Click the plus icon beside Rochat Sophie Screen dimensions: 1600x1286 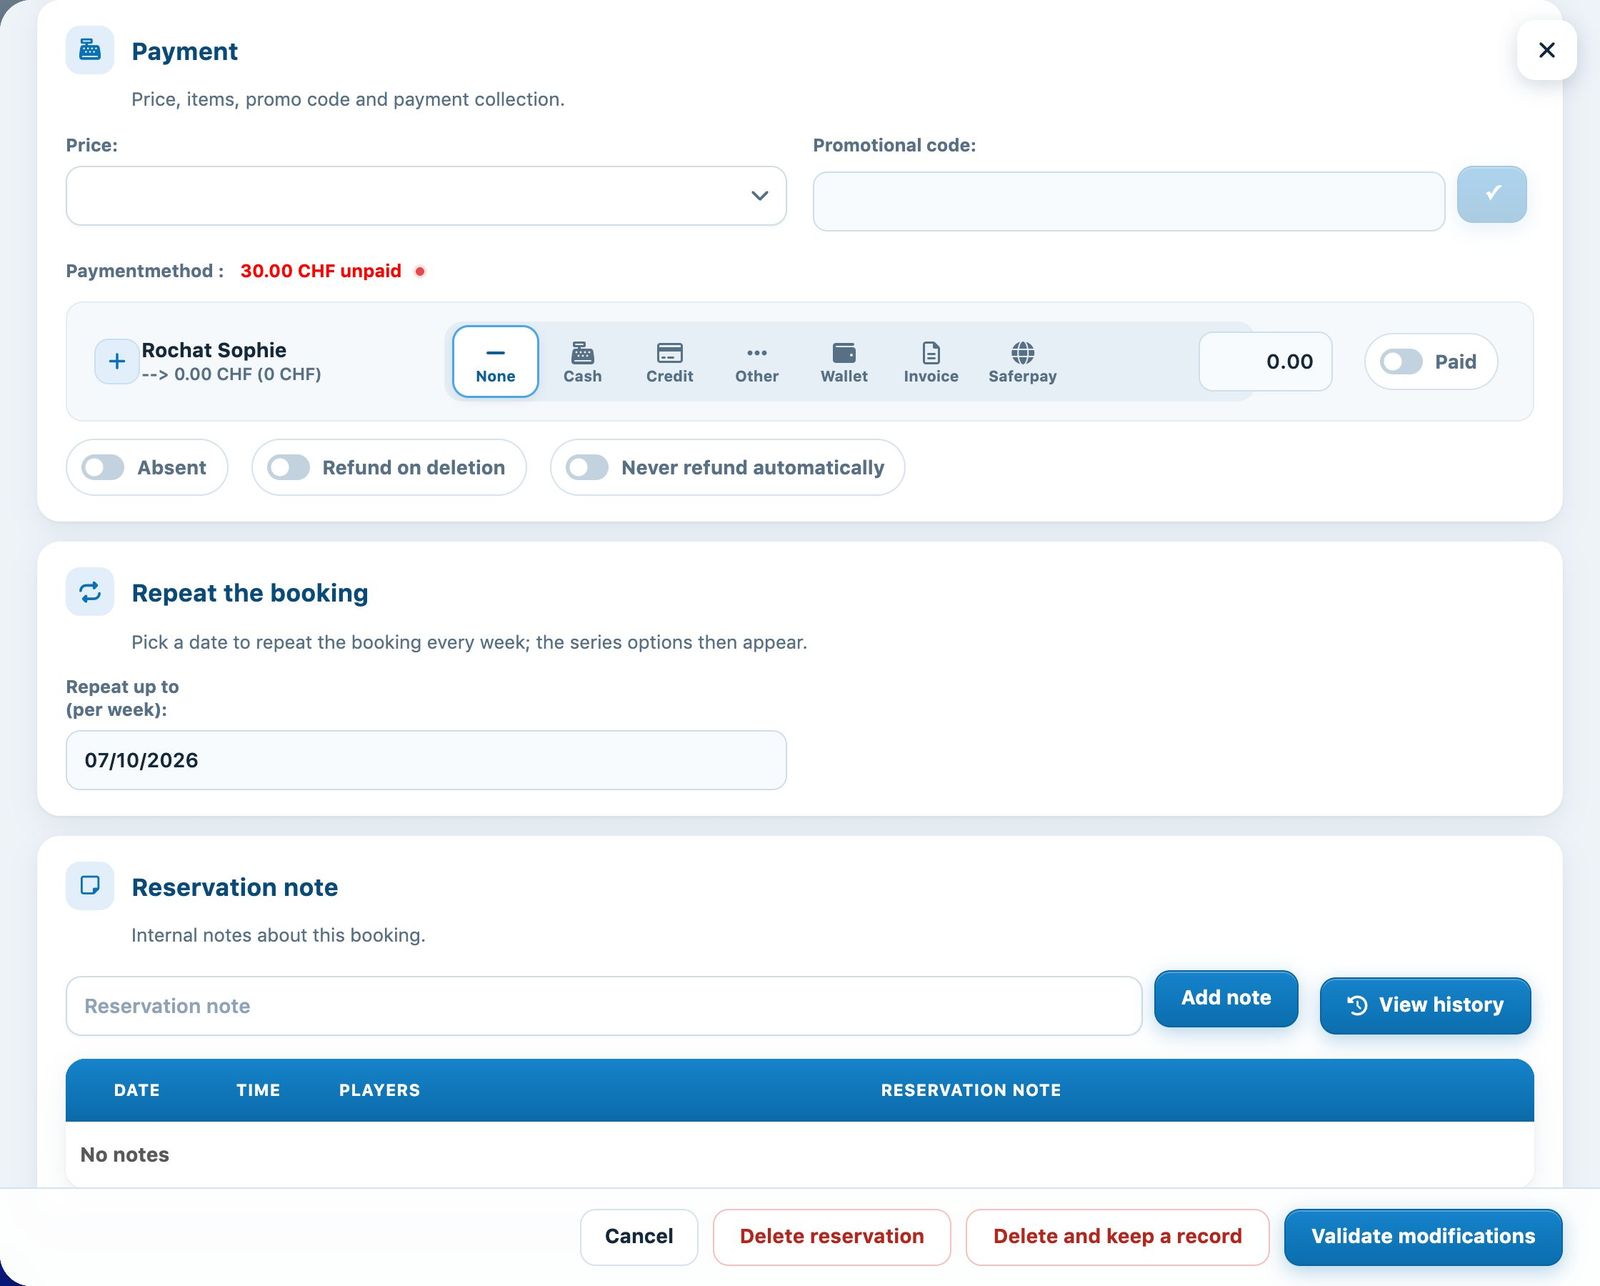[x=117, y=361]
